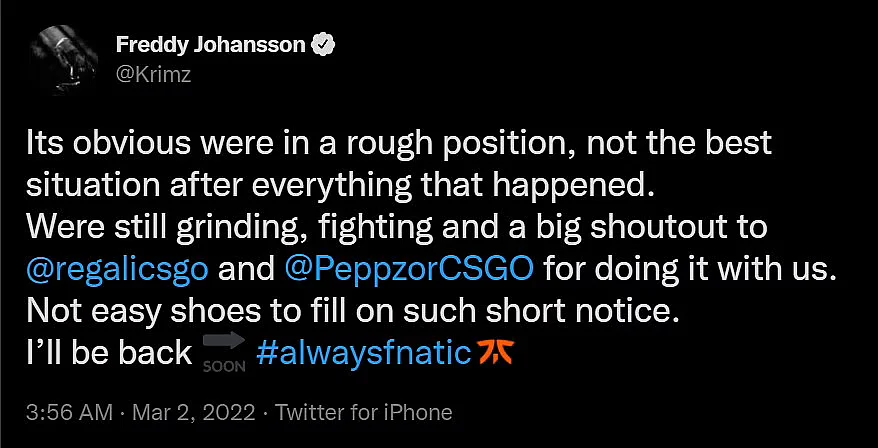878x448 pixels.
Task: Open the @regalicsgo mention
Action: click(x=117, y=270)
